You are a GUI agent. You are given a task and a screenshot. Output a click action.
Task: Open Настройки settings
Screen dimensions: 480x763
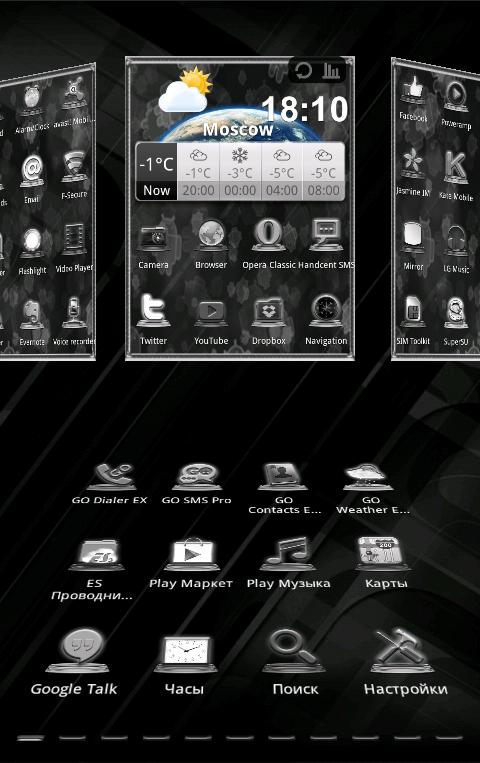[x=402, y=650]
